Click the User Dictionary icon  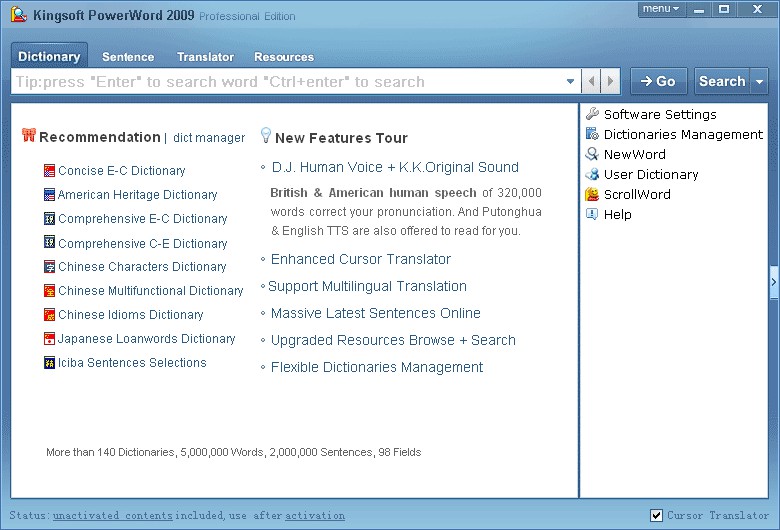pyautogui.click(x=592, y=174)
